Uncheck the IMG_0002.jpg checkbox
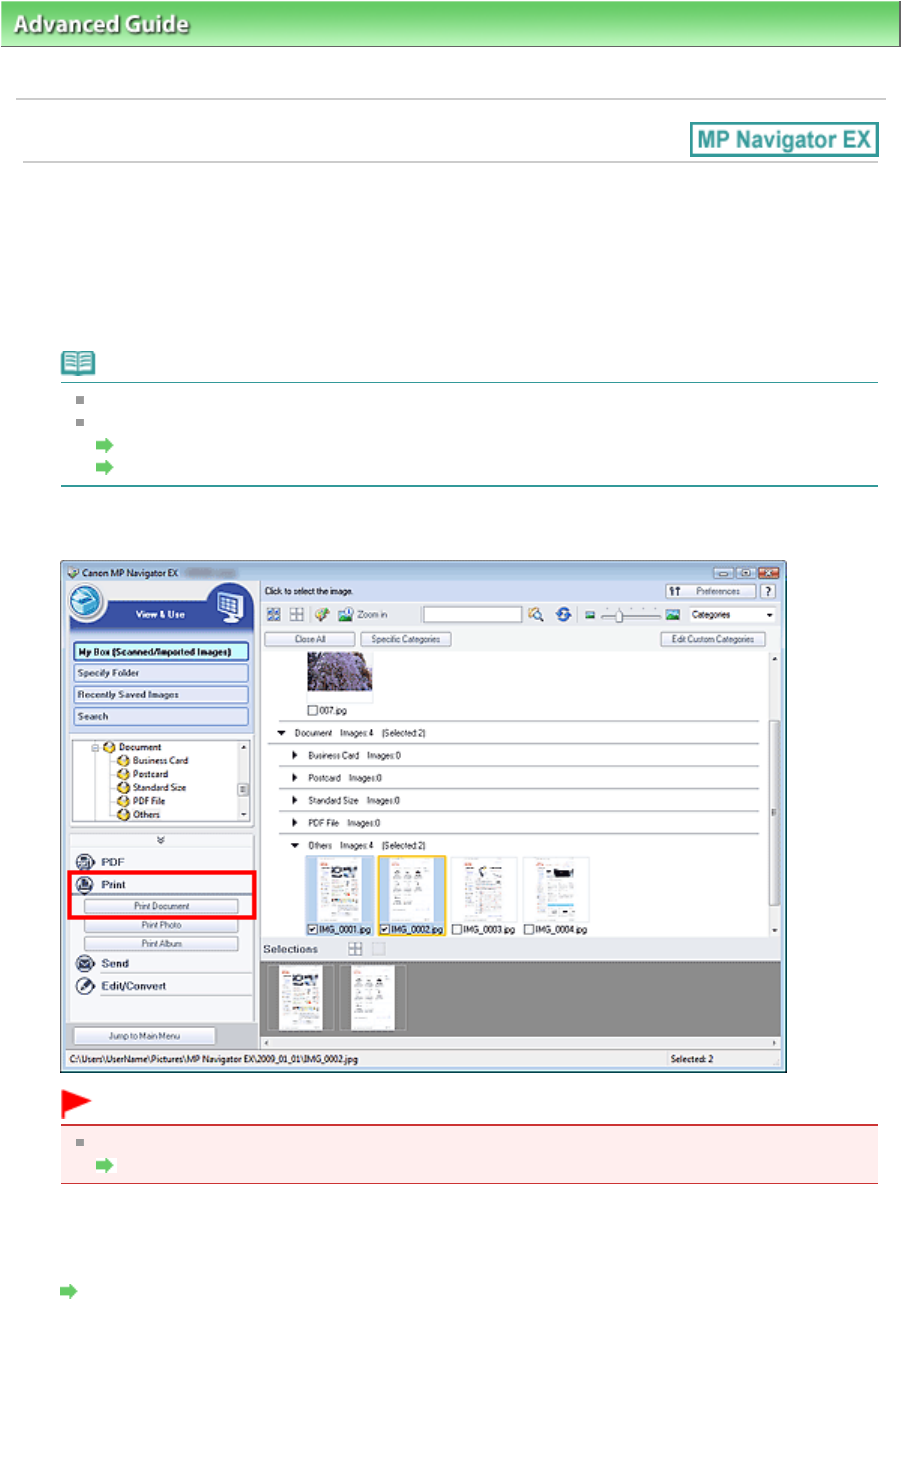Image resolution: width=901 pixels, height=1471 pixels. click(x=385, y=929)
